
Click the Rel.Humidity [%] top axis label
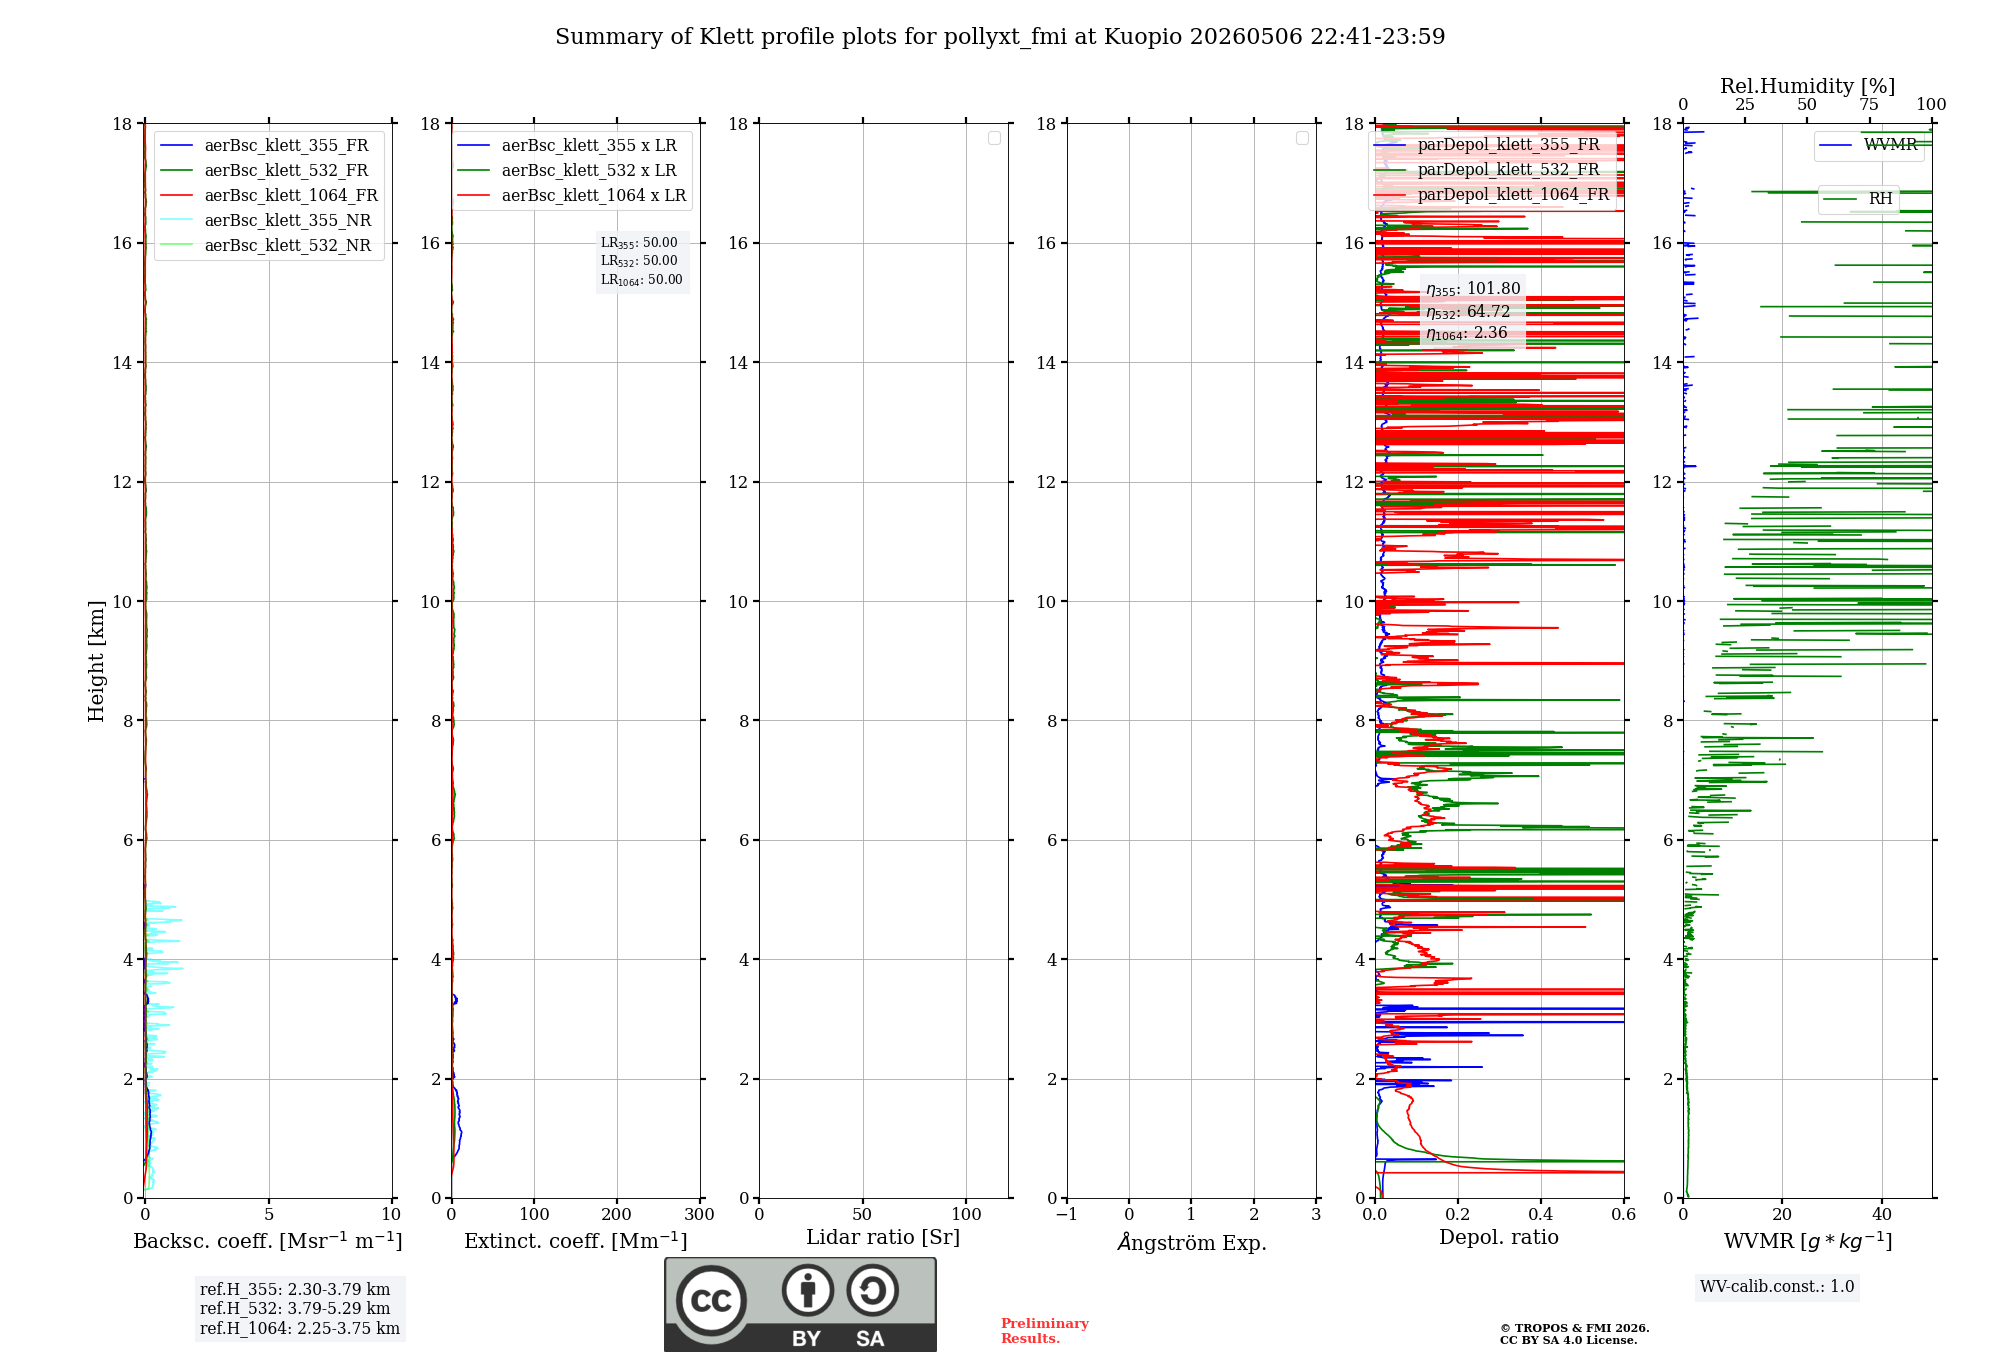pyautogui.click(x=1808, y=86)
